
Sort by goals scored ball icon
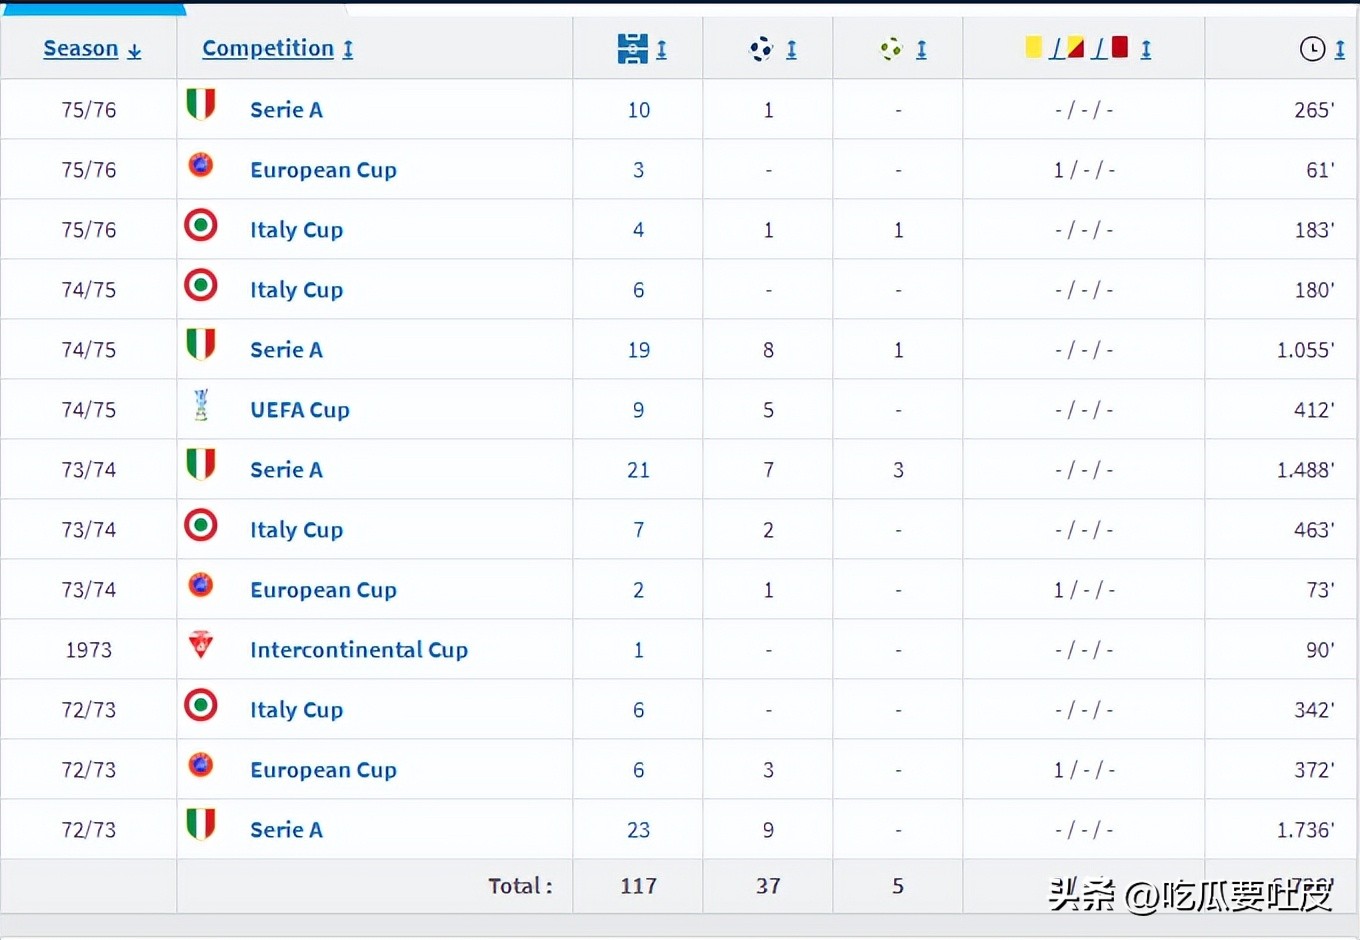pyautogui.click(x=762, y=48)
